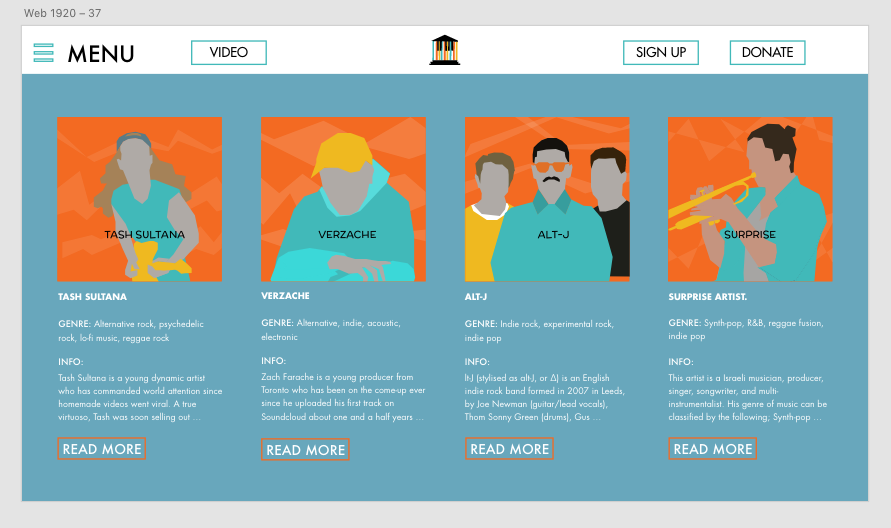891x528 pixels.
Task: Click the SIGN UP button
Action: [661, 52]
